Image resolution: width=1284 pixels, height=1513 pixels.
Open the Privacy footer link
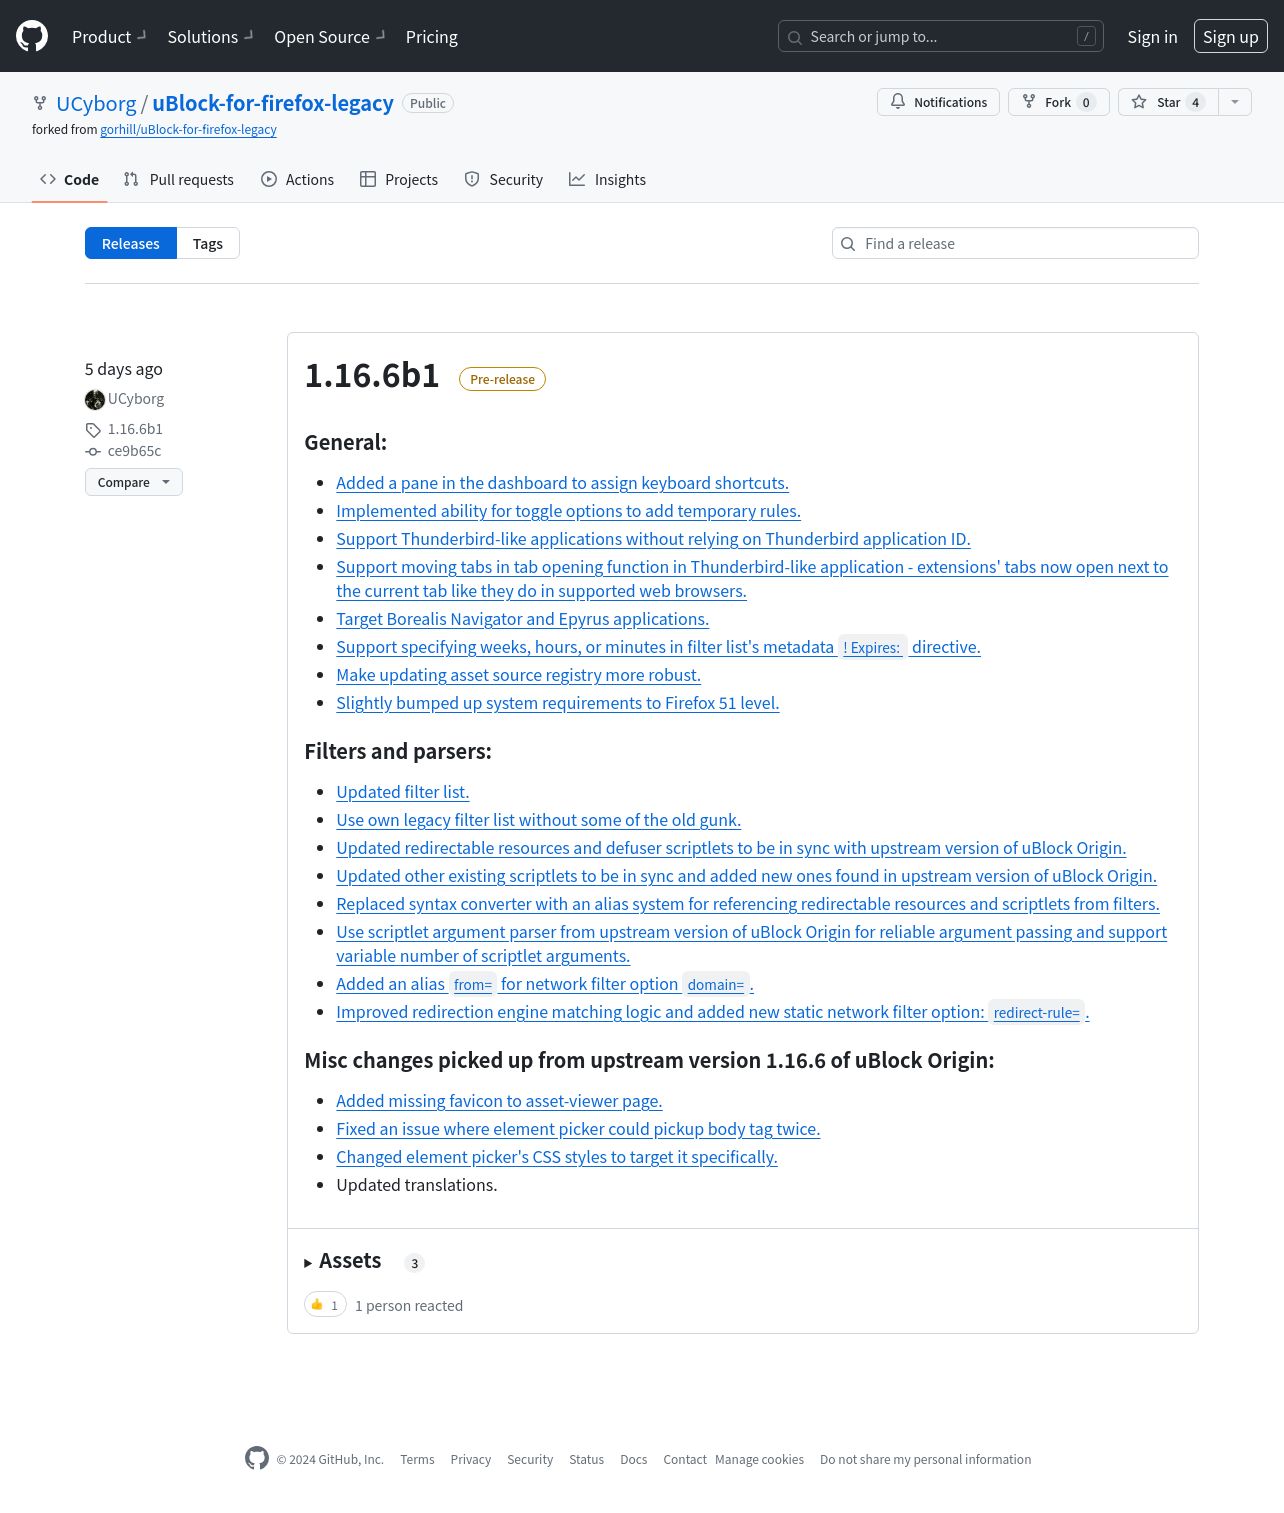point(470,1460)
